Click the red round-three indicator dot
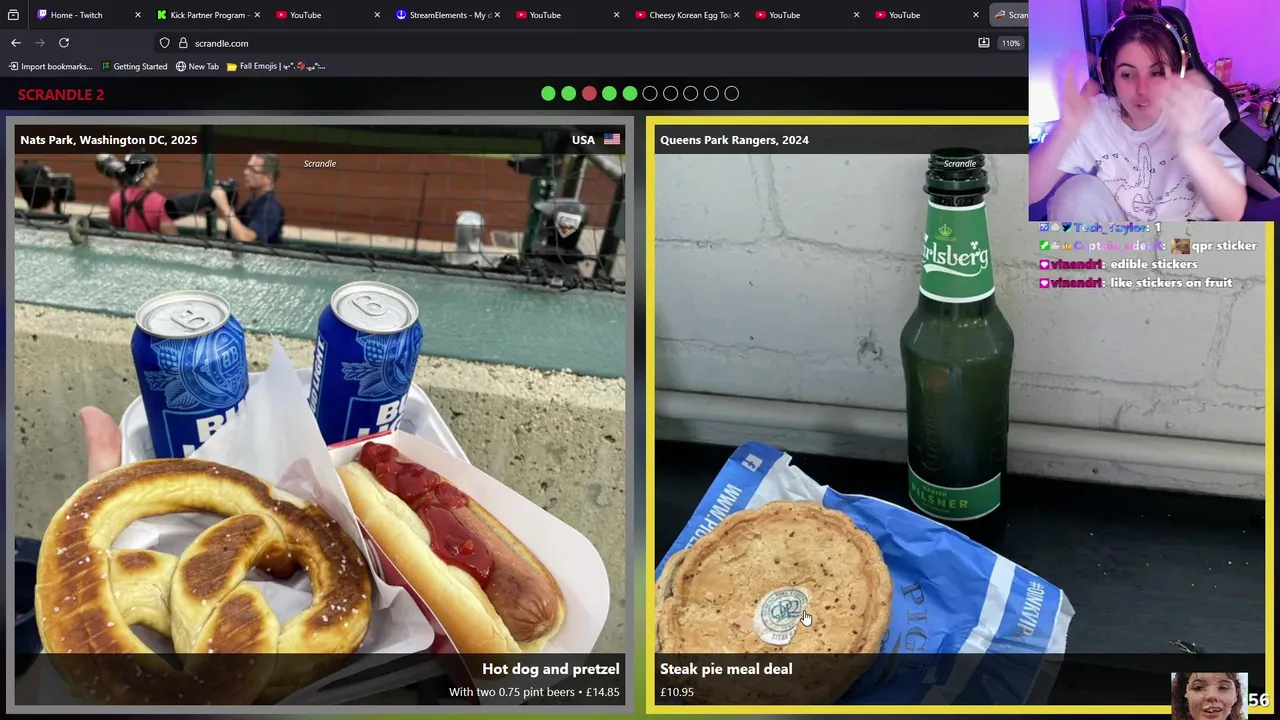The height and width of the screenshot is (720, 1280). pos(589,93)
